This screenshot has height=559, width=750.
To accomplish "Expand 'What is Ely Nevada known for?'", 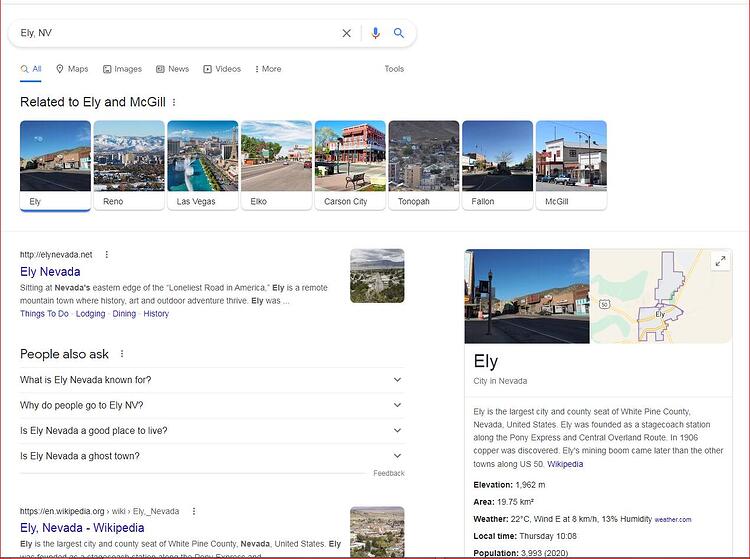I will pyautogui.click(x=212, y=380).
